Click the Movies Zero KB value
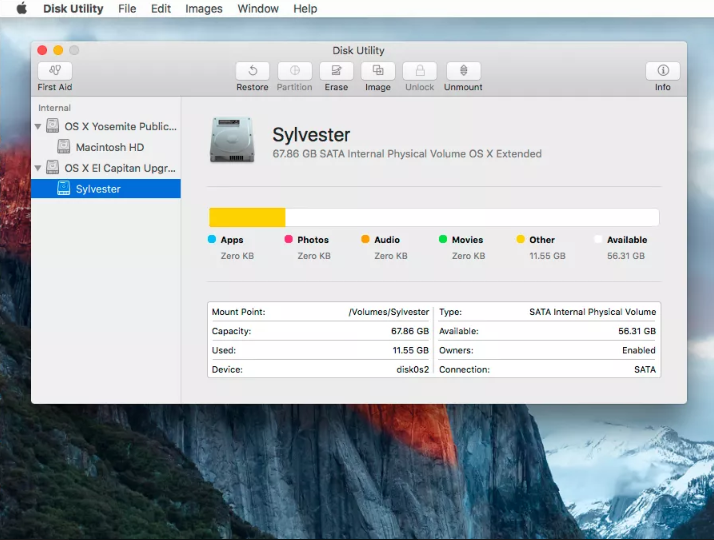The width and height of the screenshot is (714, 540). [469, 256]
